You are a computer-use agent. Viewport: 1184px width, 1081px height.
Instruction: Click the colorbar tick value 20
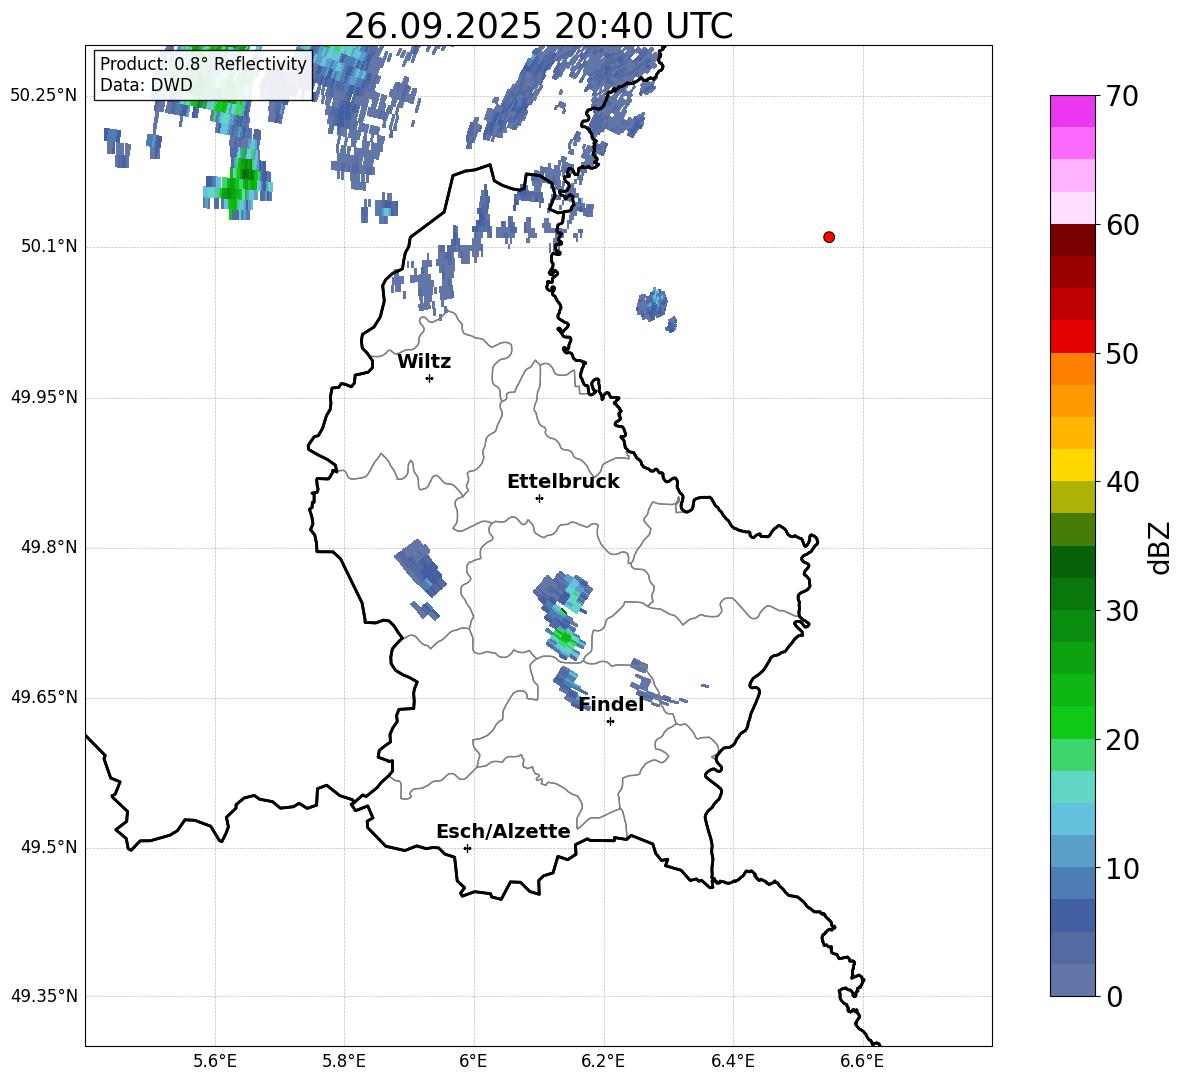[x=1123, y=739]
